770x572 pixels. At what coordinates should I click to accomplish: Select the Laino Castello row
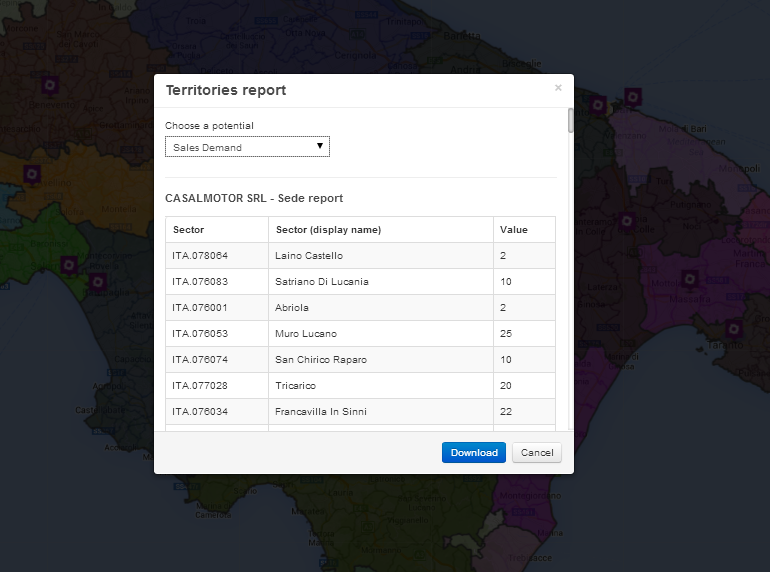309,256
